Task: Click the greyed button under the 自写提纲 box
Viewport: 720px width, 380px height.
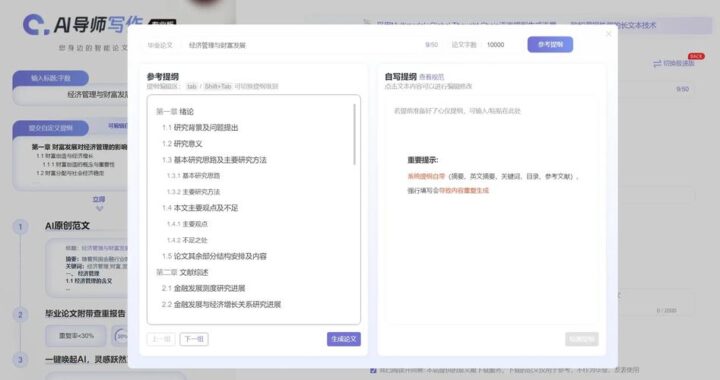Action: click(582, 339)
